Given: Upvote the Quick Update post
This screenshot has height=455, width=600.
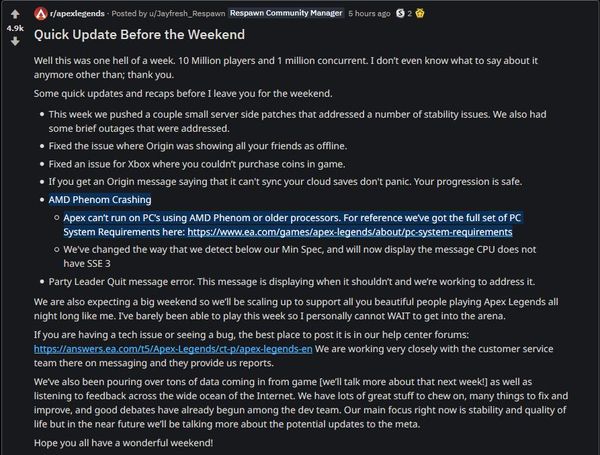Looking at the screenshot, I should pyautogui.click(x=15, y=15).
